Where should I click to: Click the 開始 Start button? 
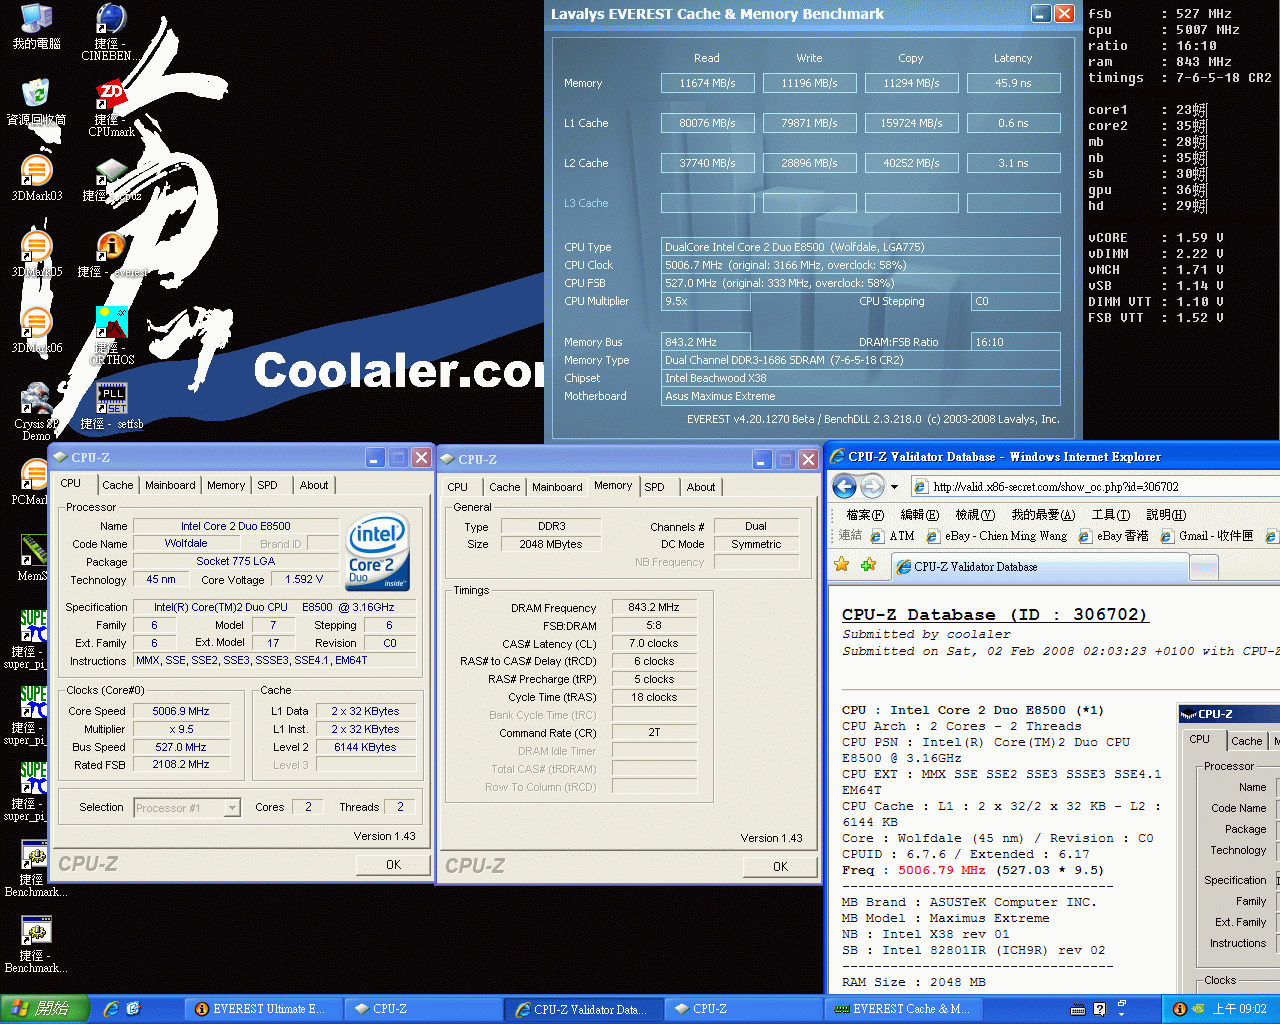click(x=45, y=1009)
